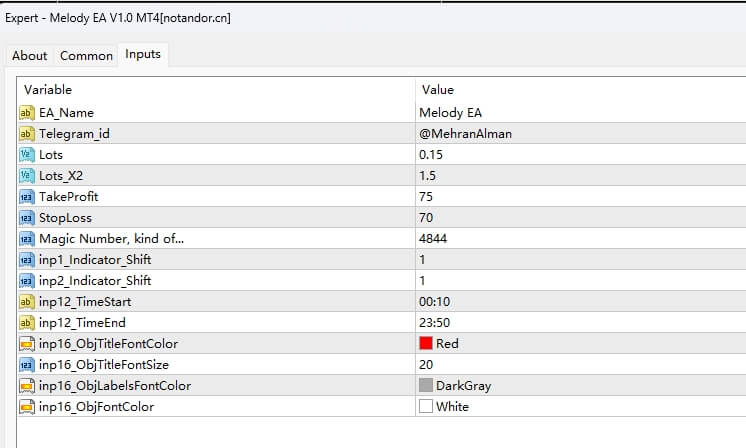Switch to the About tab
The width and height of the screenshot is (746, 448).
(x=29, y=56)
